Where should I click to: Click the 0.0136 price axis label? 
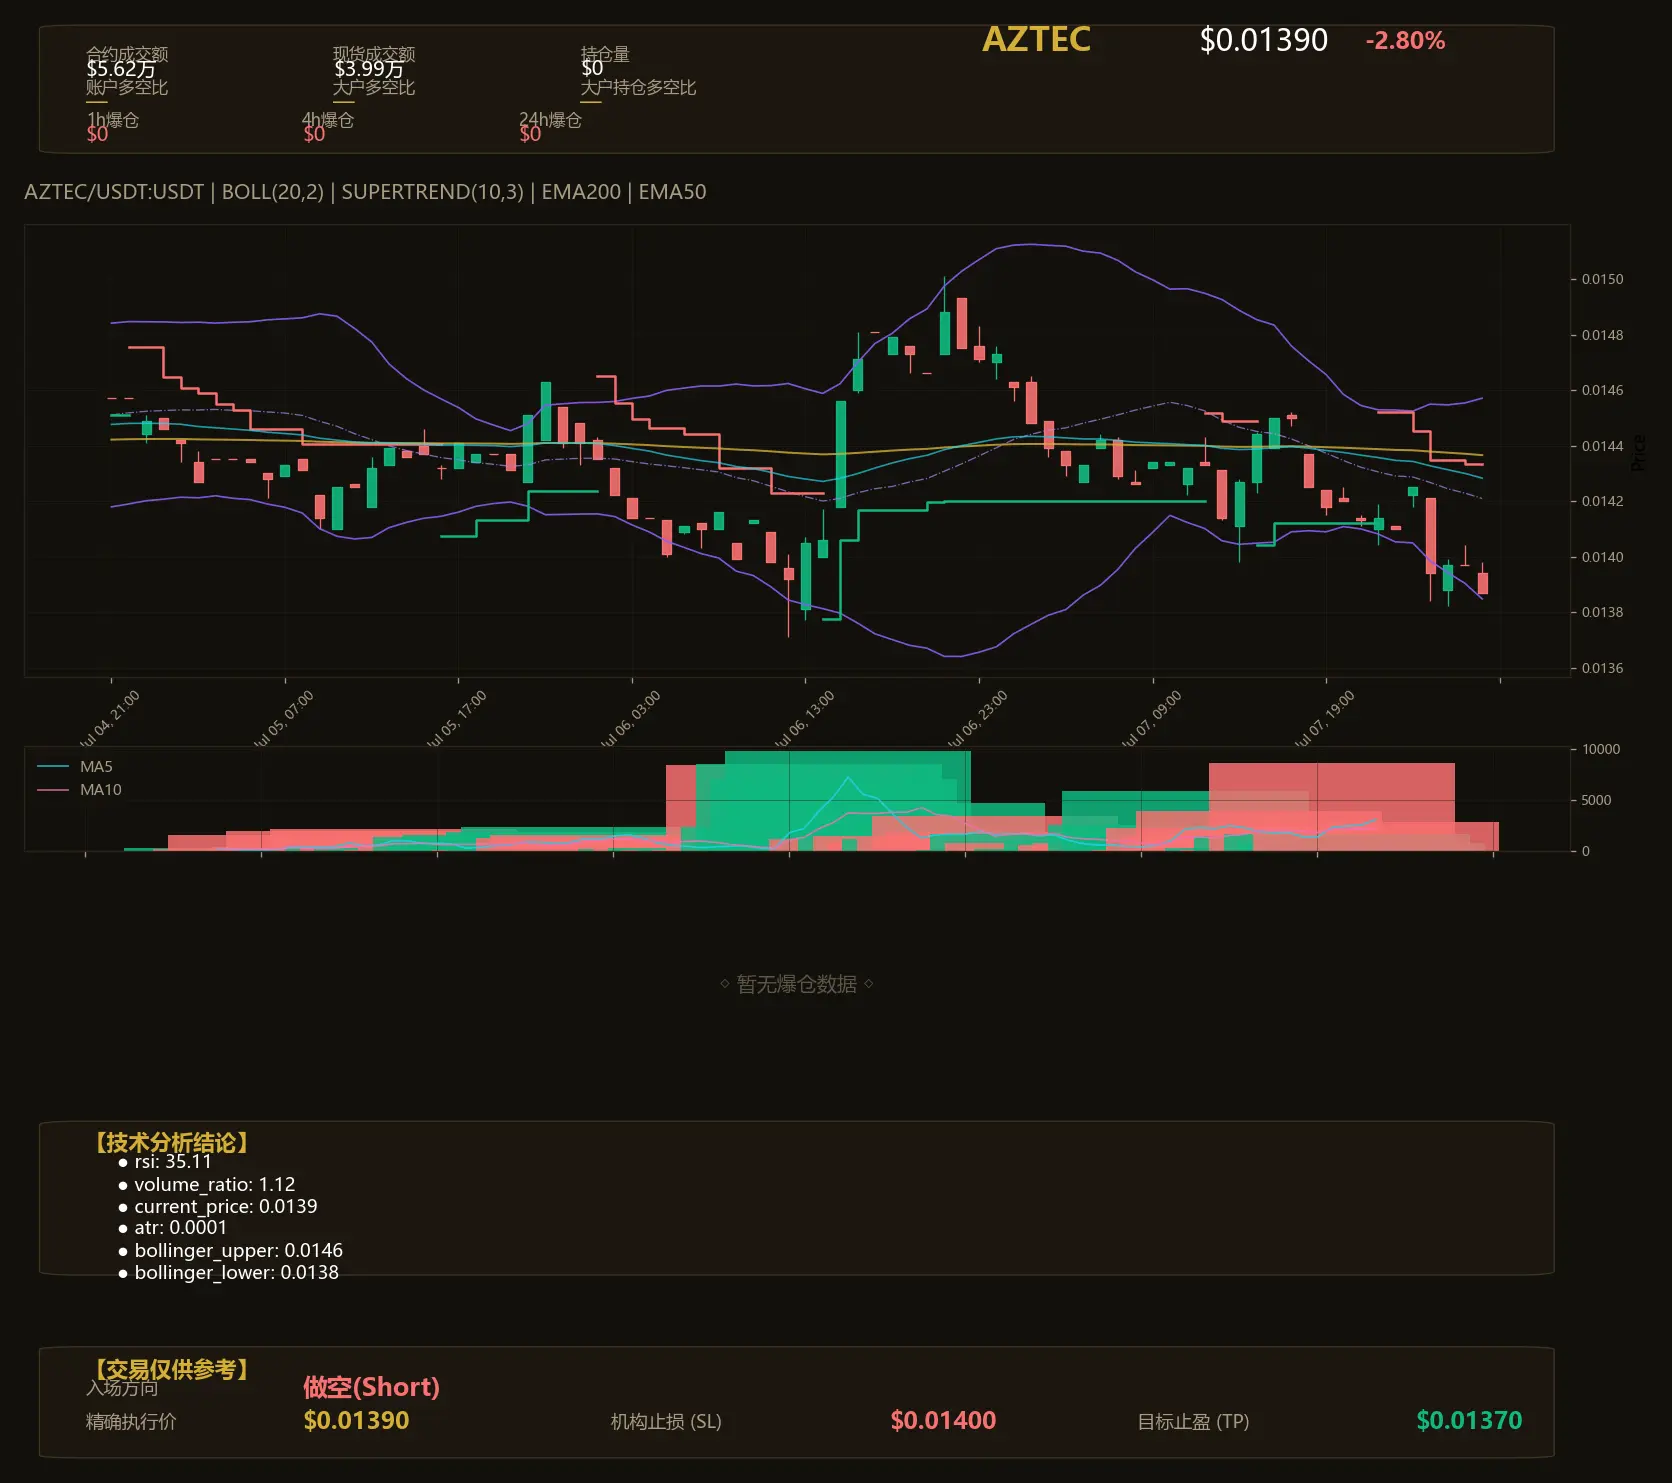[1602, 668]
